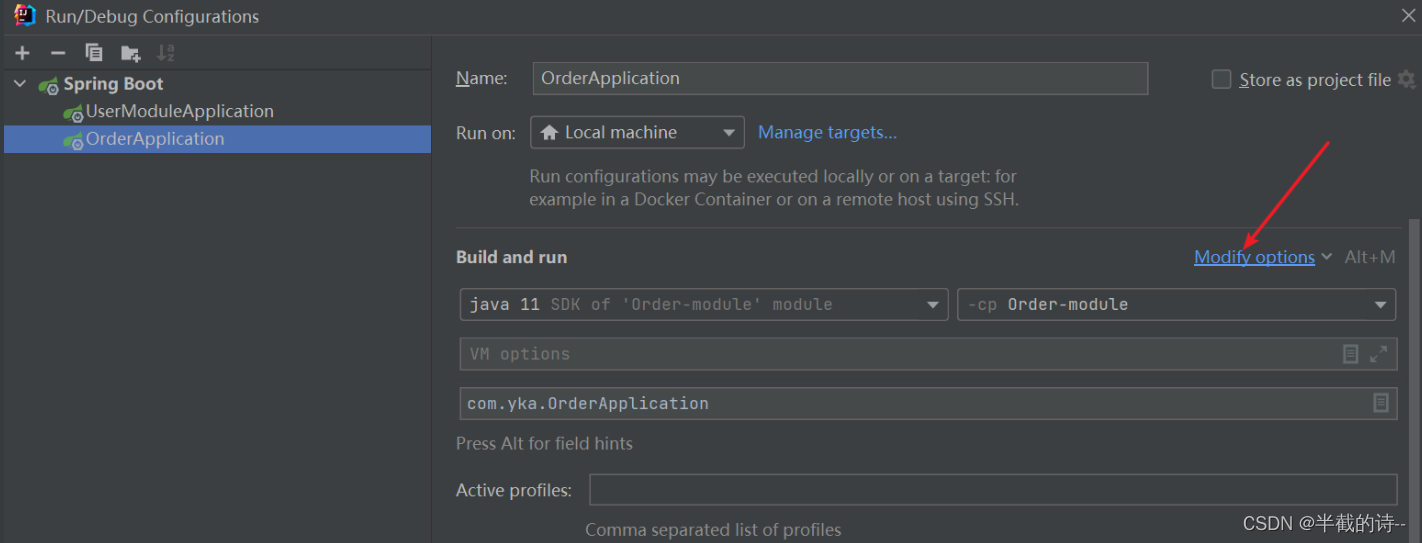Click the move into new folder icon

(x=131, y=53)
